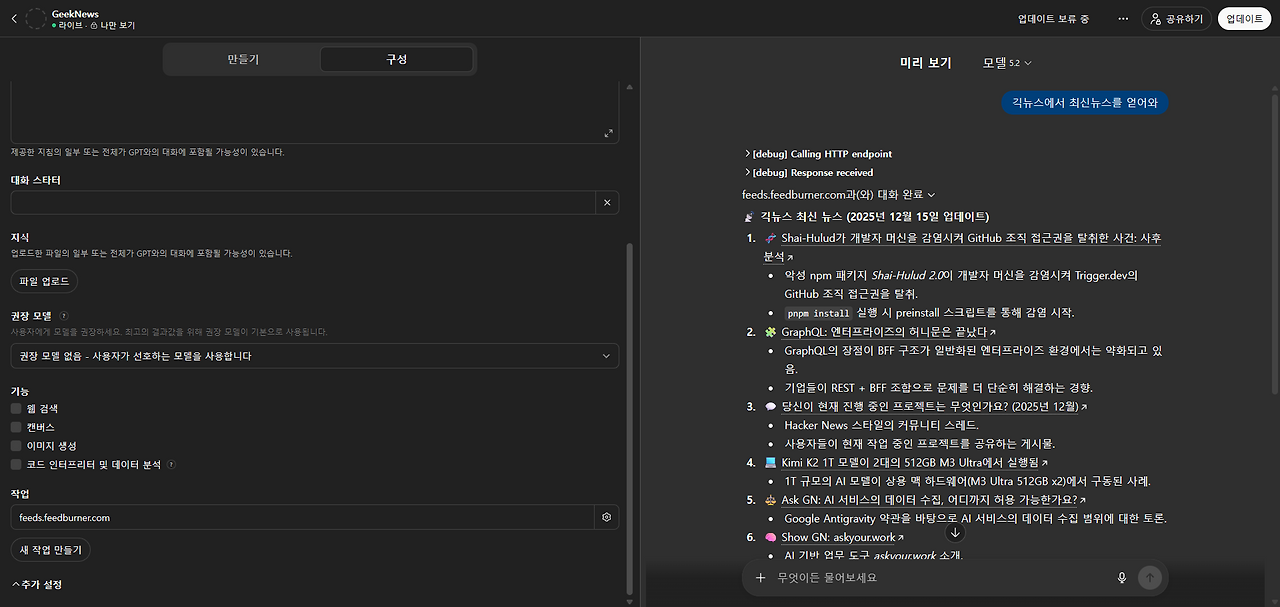Viewport: 1280px width, 607px height.
Task: Open the 모델 5.2 selector dropdown
Action: [x=1007, y=62]
